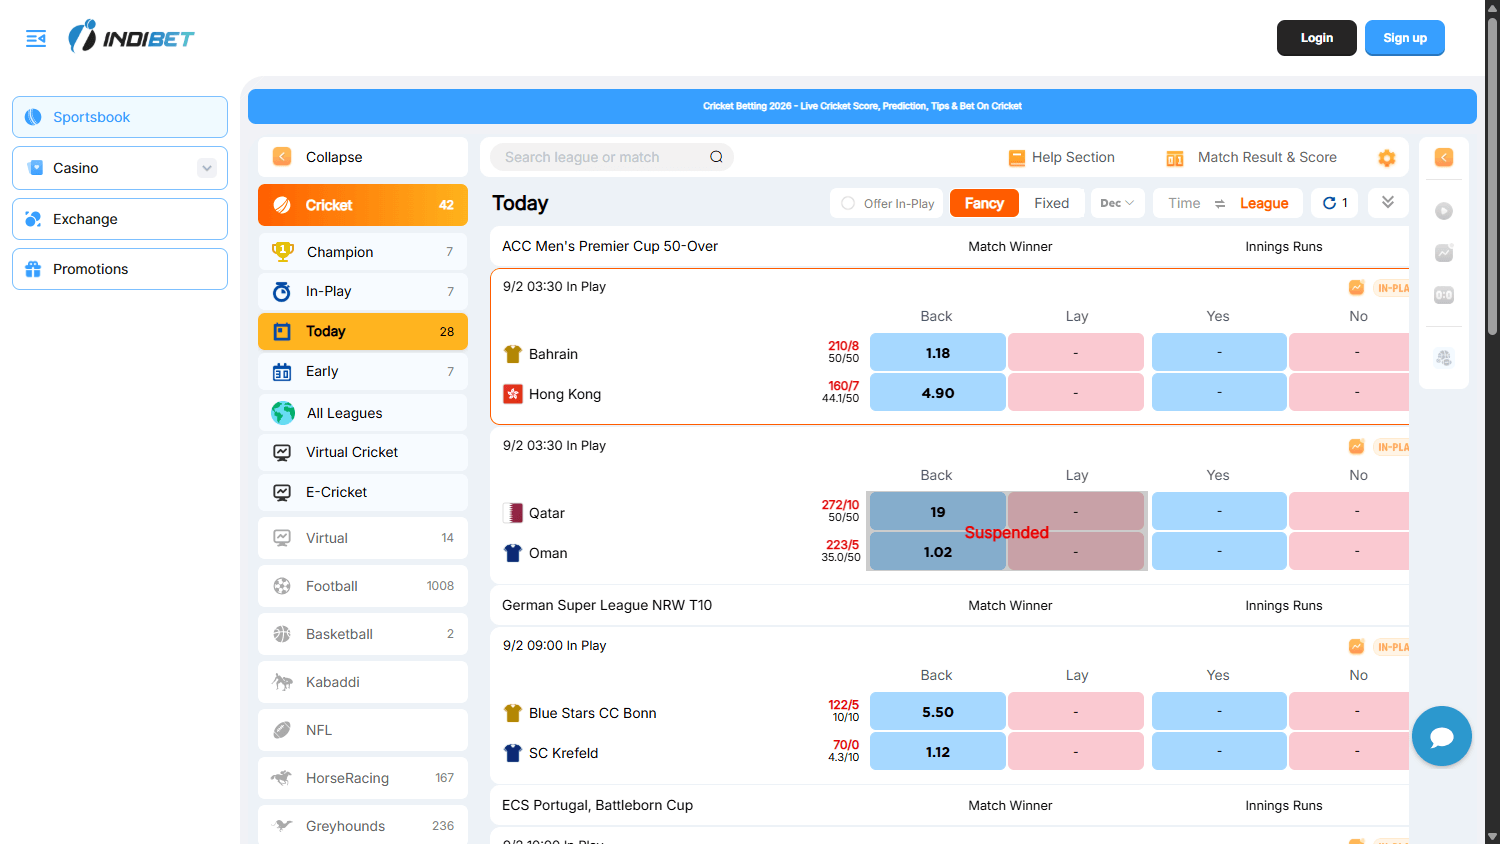Open the settings gear icon
The image size is (1500, 844).
1386,158
